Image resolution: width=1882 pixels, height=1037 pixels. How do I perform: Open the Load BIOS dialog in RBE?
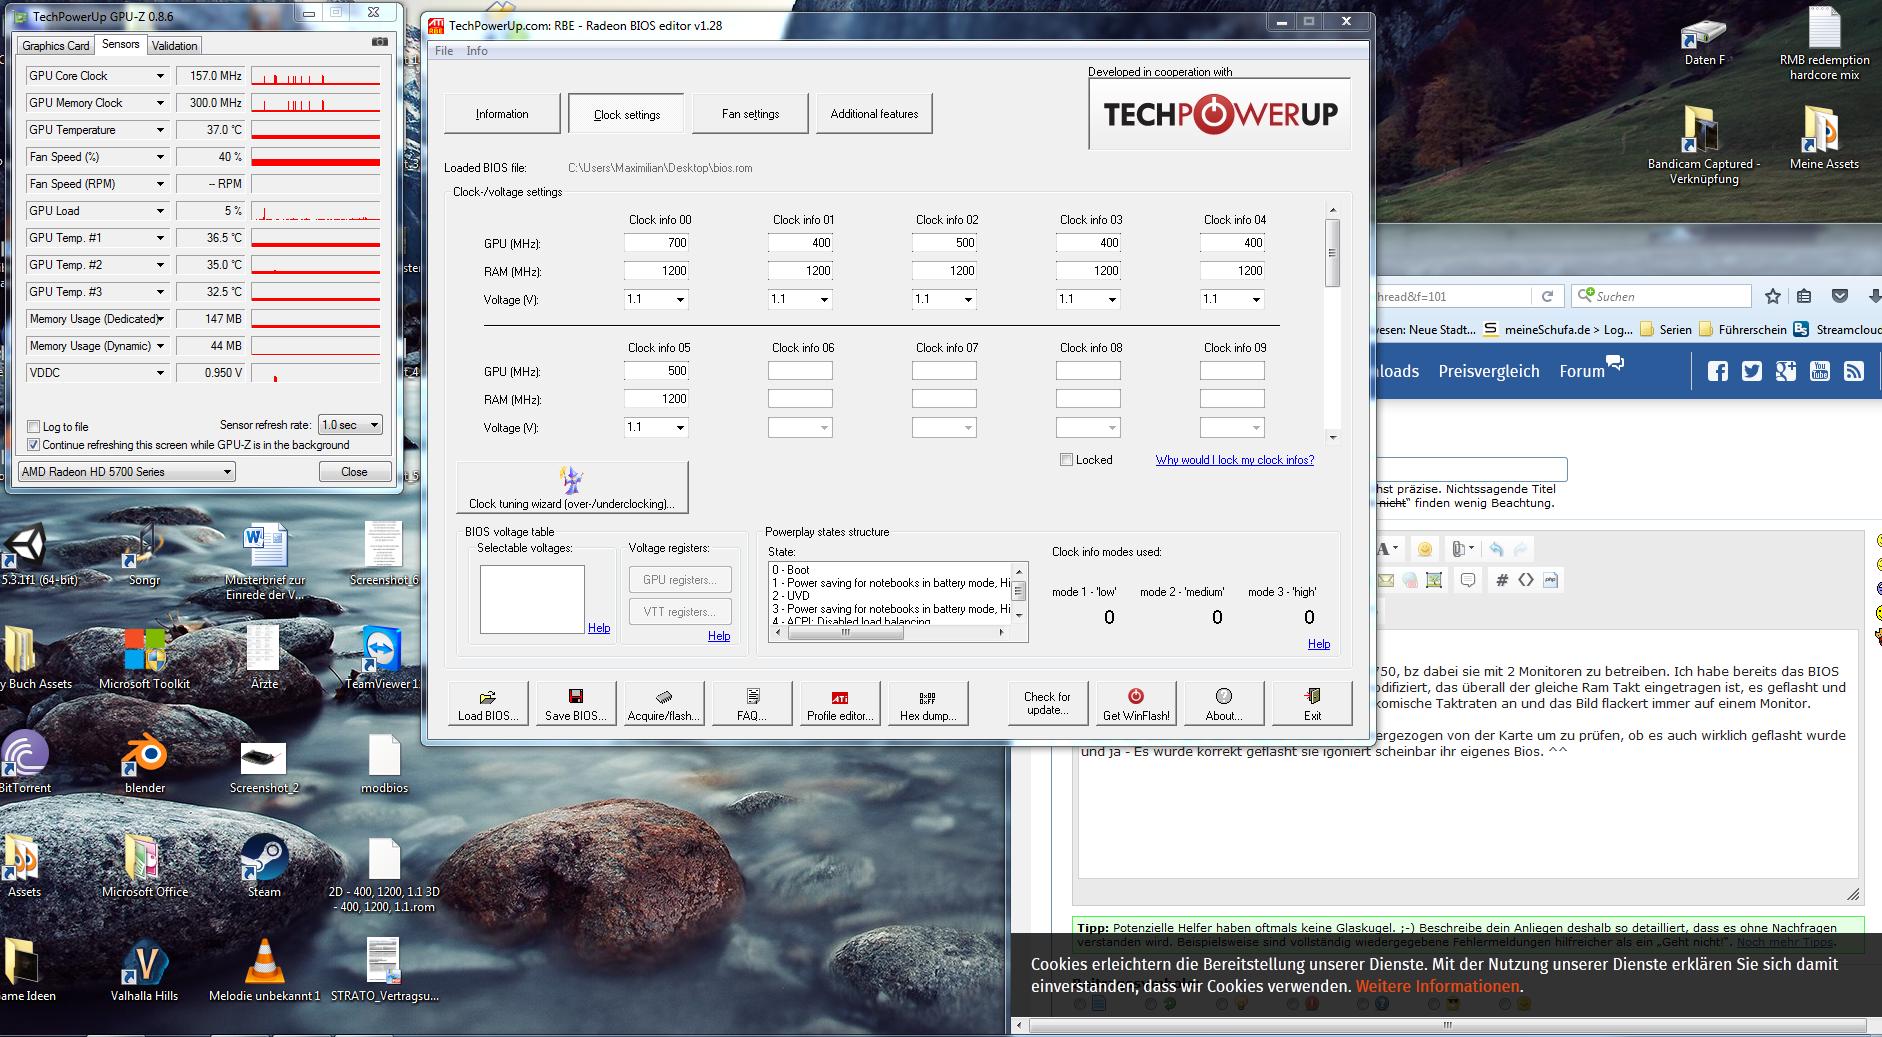[x=488, y=704]
